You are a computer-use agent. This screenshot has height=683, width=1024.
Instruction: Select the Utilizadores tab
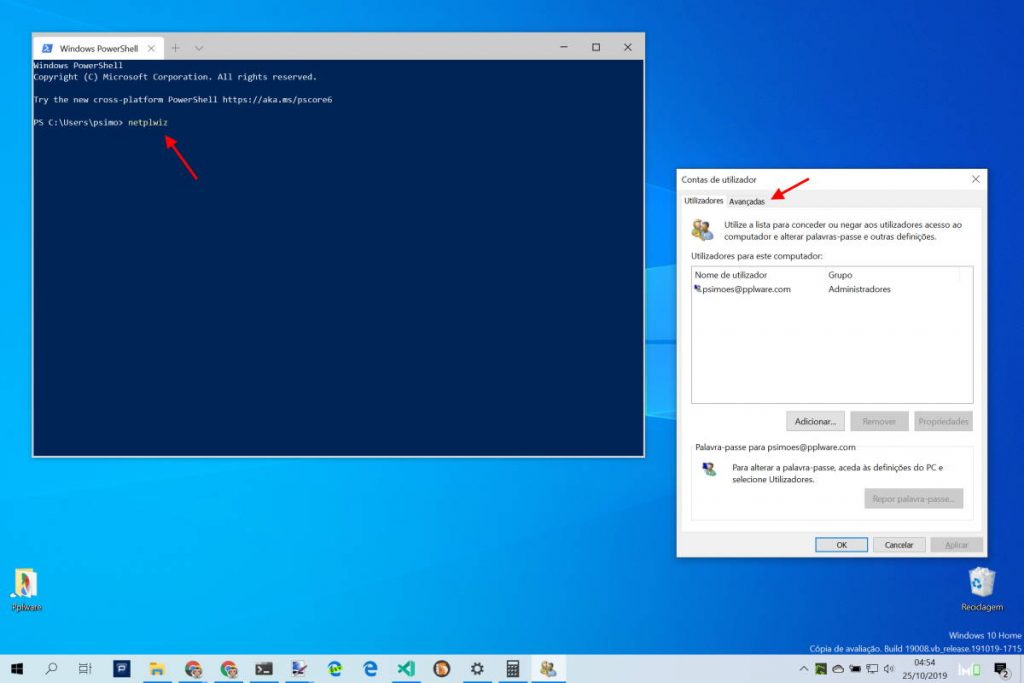(703, 201)
